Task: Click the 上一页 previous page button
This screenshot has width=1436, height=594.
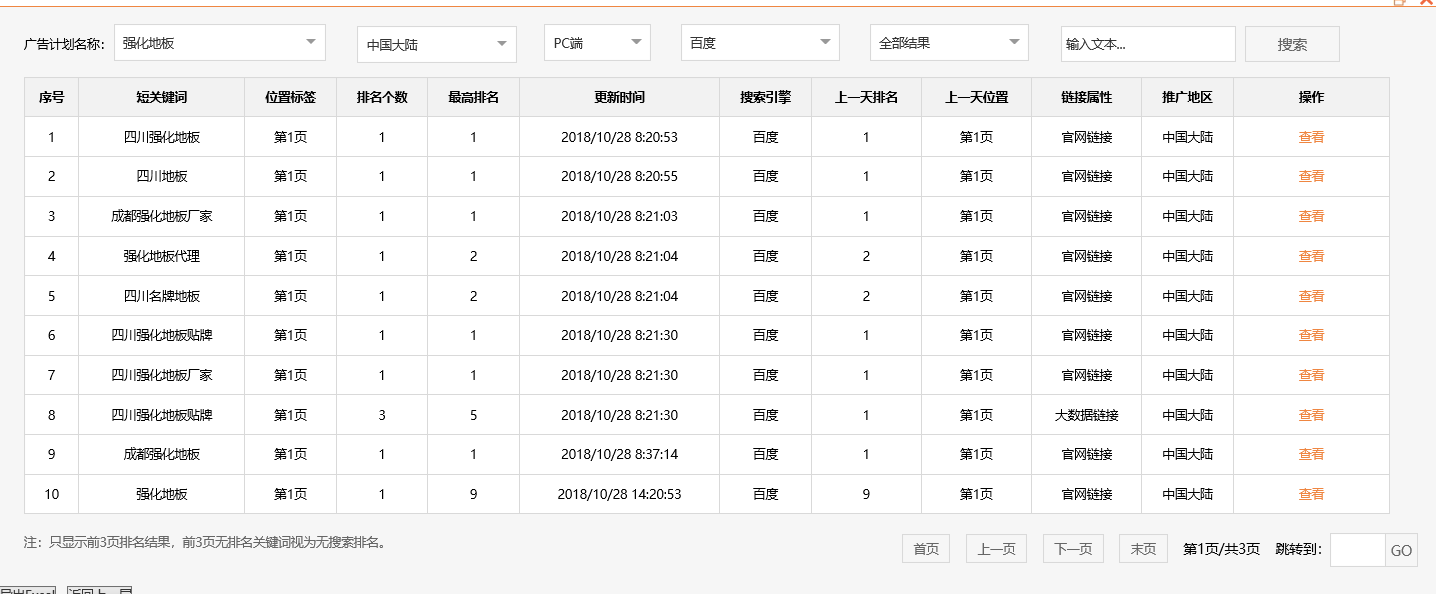Action: (995, 548)
